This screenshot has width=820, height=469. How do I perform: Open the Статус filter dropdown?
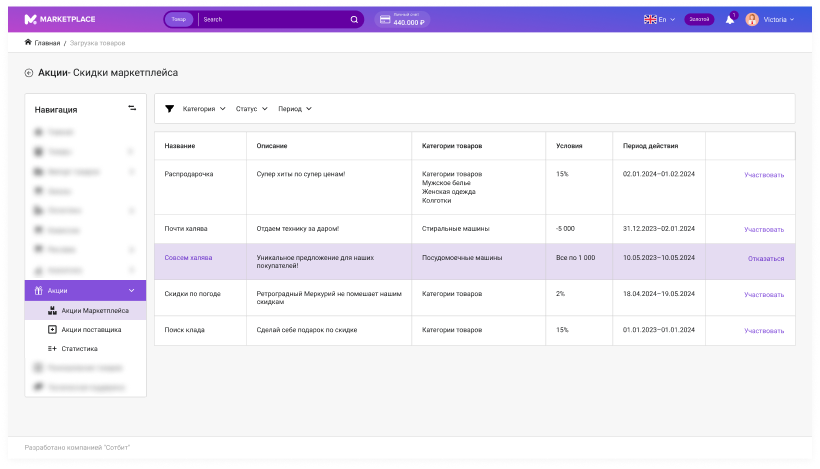pyautogui.click(x=251, y=109)
